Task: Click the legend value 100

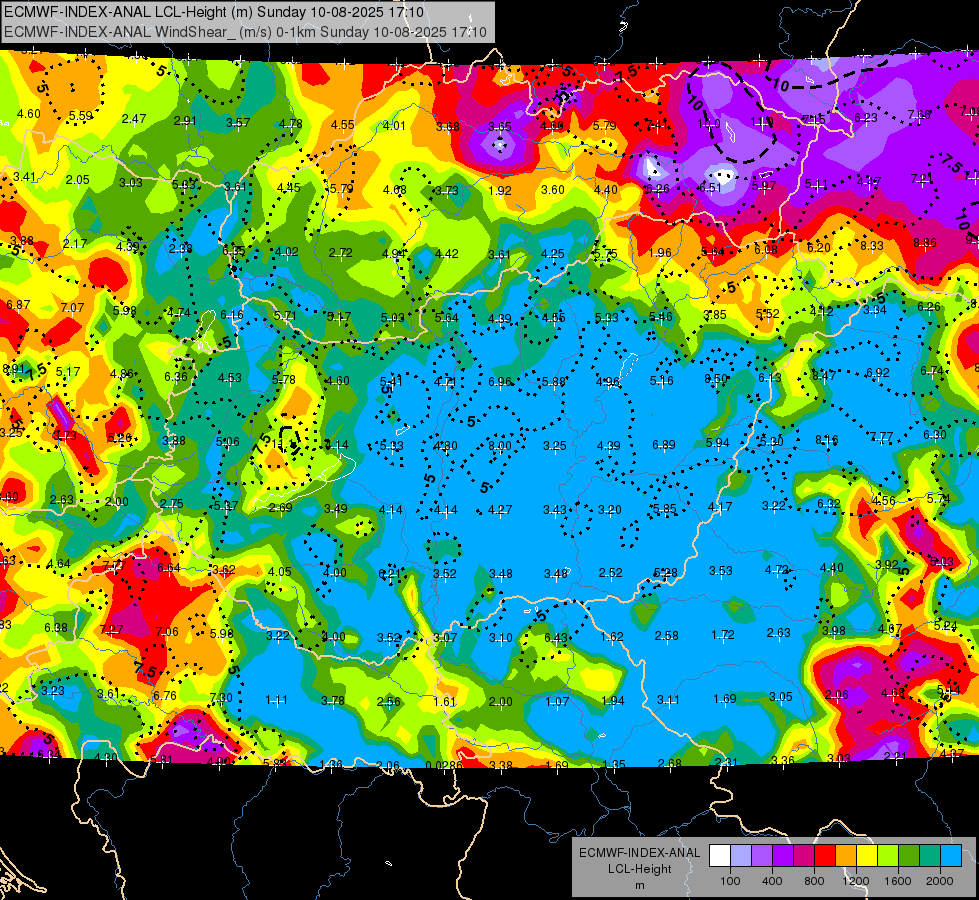Action: 730,881
